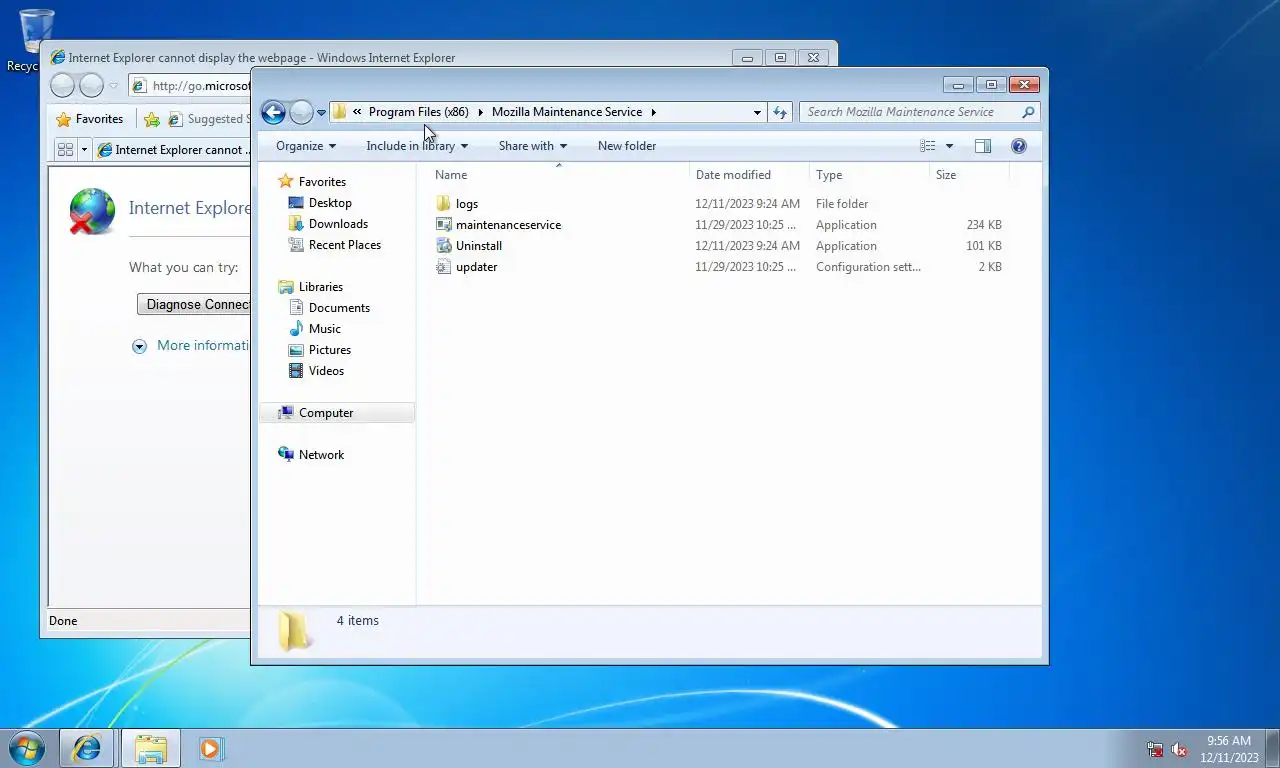Select Computer in the navigation pane
The image size is (1280, 768).
click(x=337, y=413)
